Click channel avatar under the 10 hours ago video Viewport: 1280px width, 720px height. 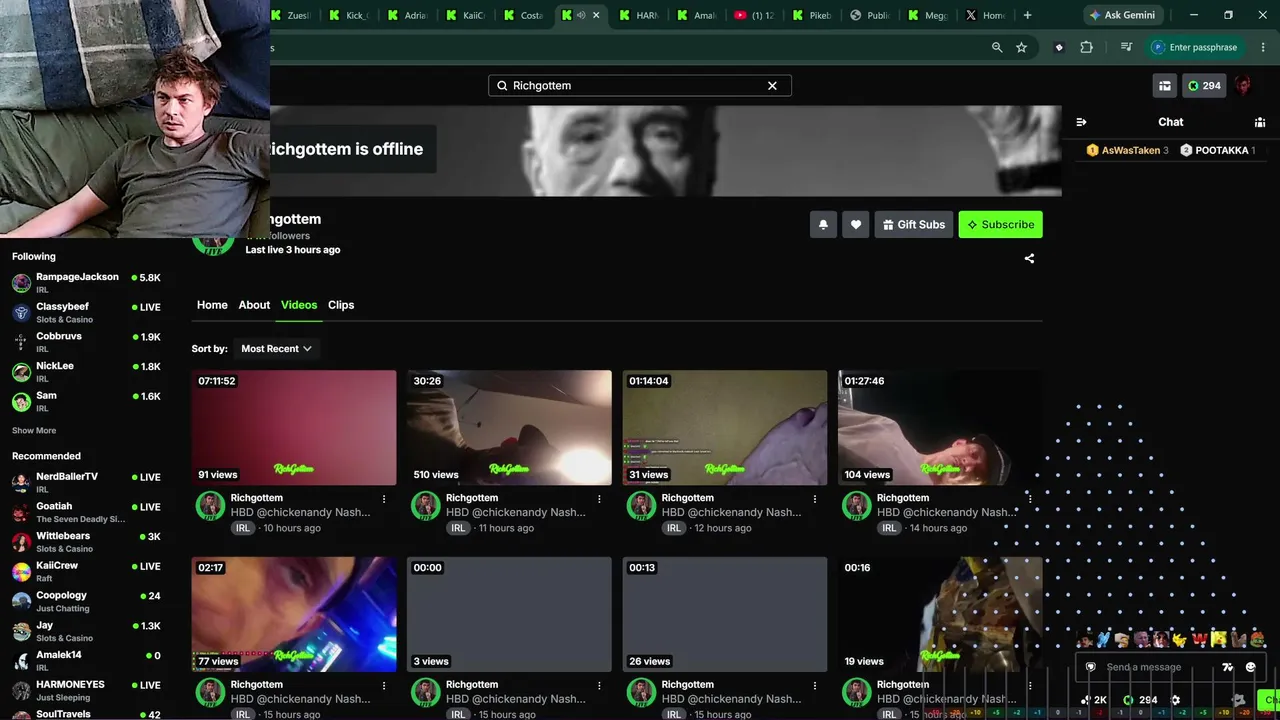[210, 506]
